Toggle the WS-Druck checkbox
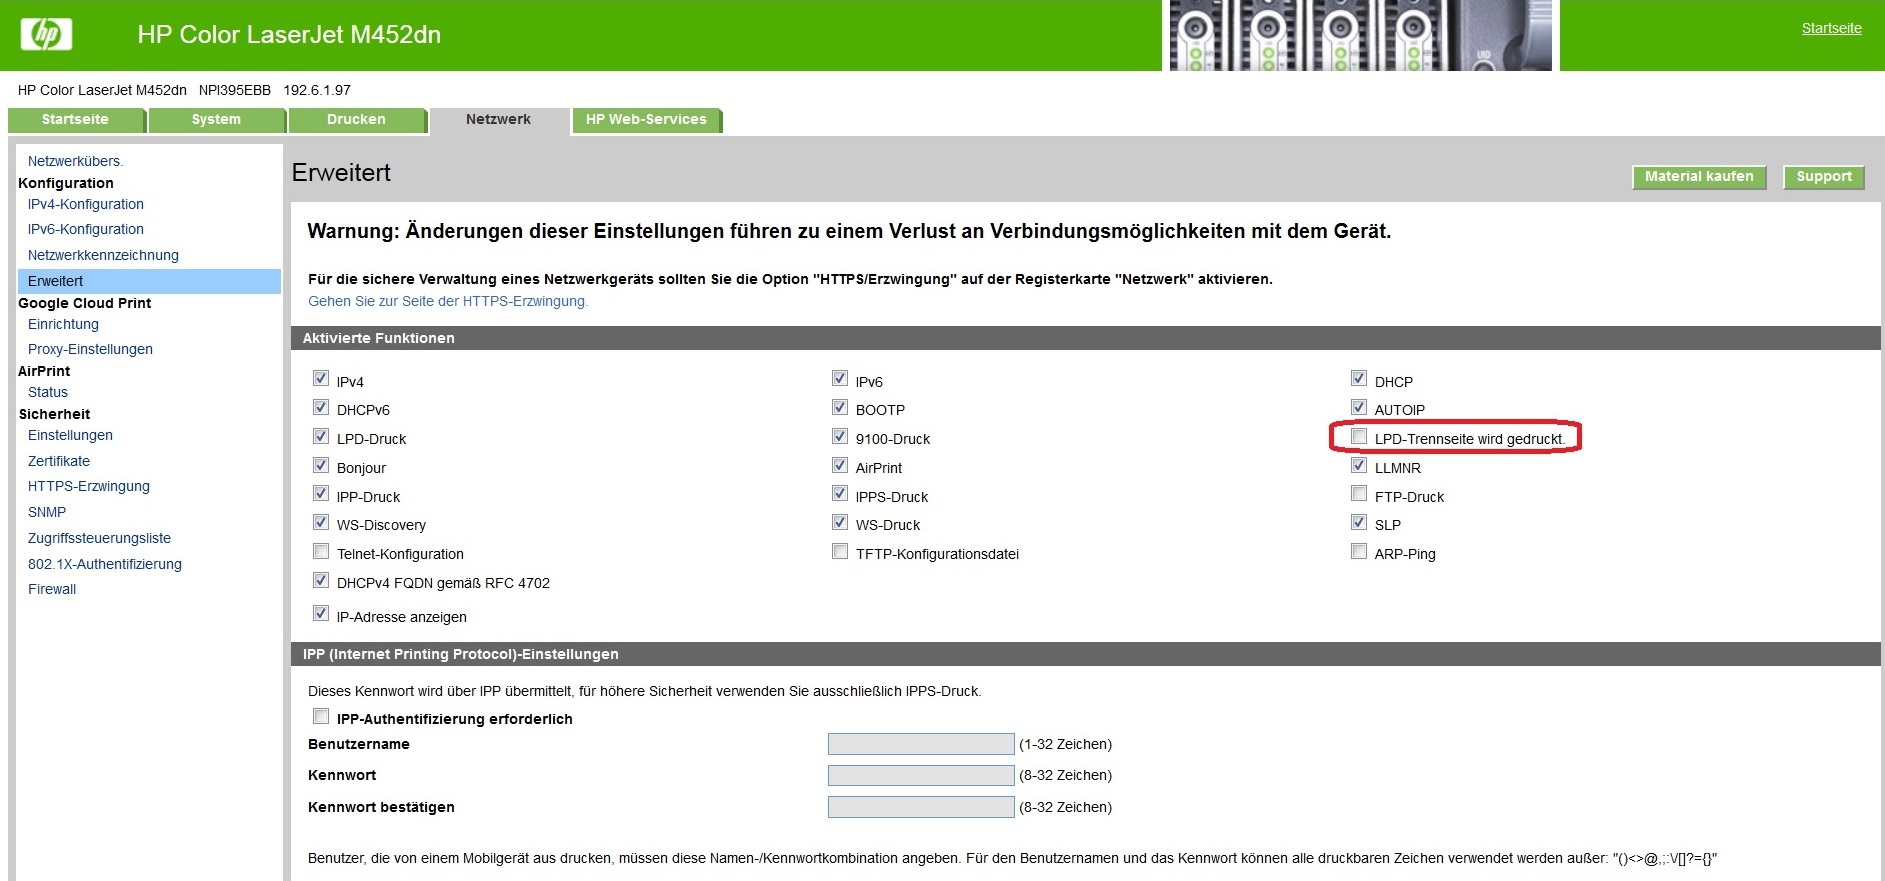Image resolution: width=1885 pixels, height=881 pixels. click(840, 522)
